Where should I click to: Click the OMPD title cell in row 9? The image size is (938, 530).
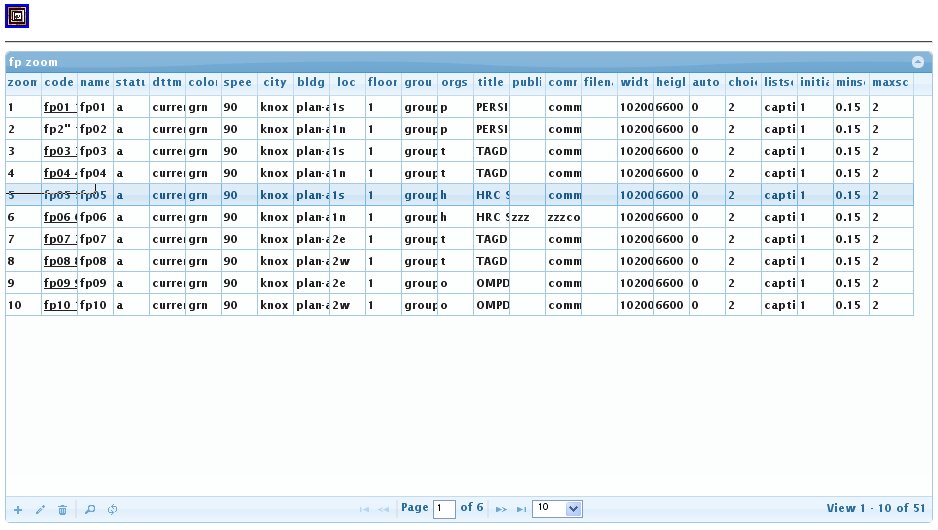(x=491, y=283)
